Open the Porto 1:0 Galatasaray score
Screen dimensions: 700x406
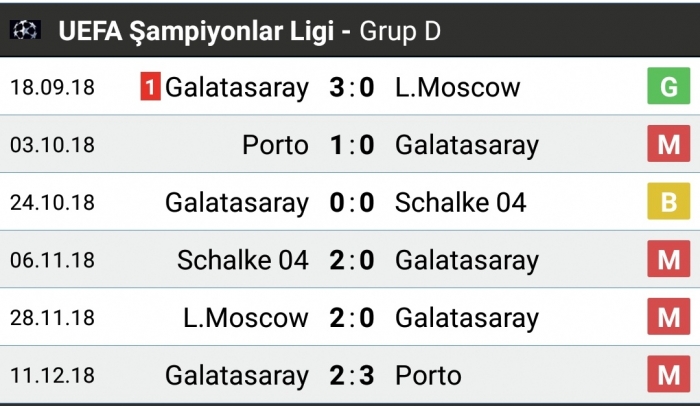351,146
